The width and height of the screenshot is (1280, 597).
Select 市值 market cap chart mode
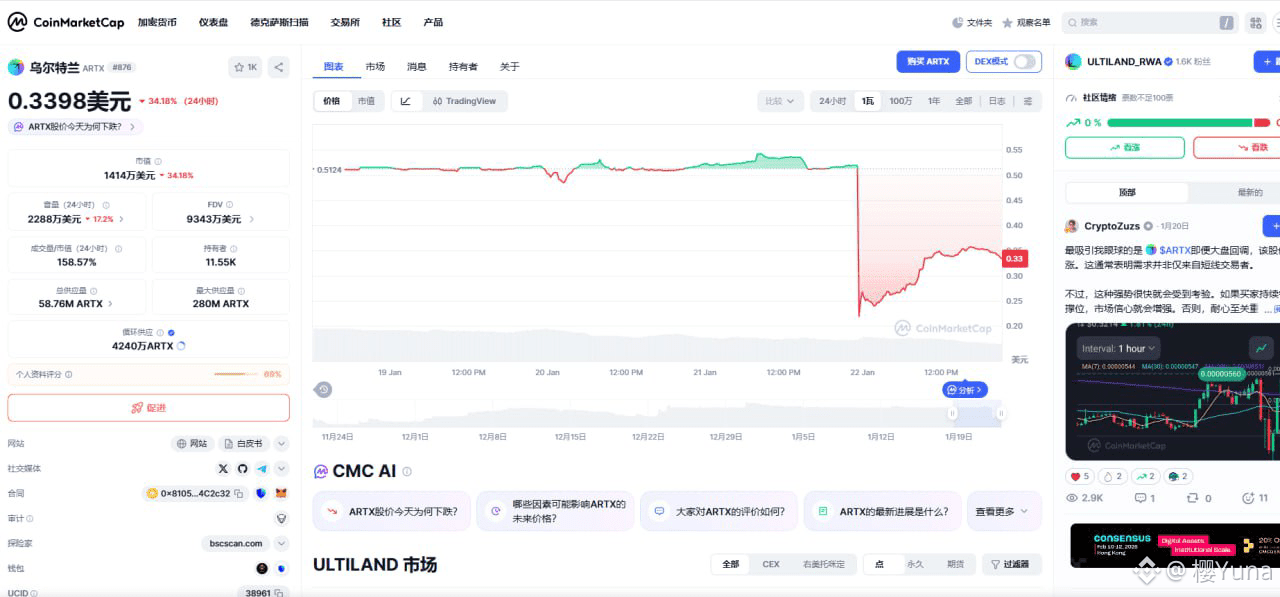tap(366, 101)
